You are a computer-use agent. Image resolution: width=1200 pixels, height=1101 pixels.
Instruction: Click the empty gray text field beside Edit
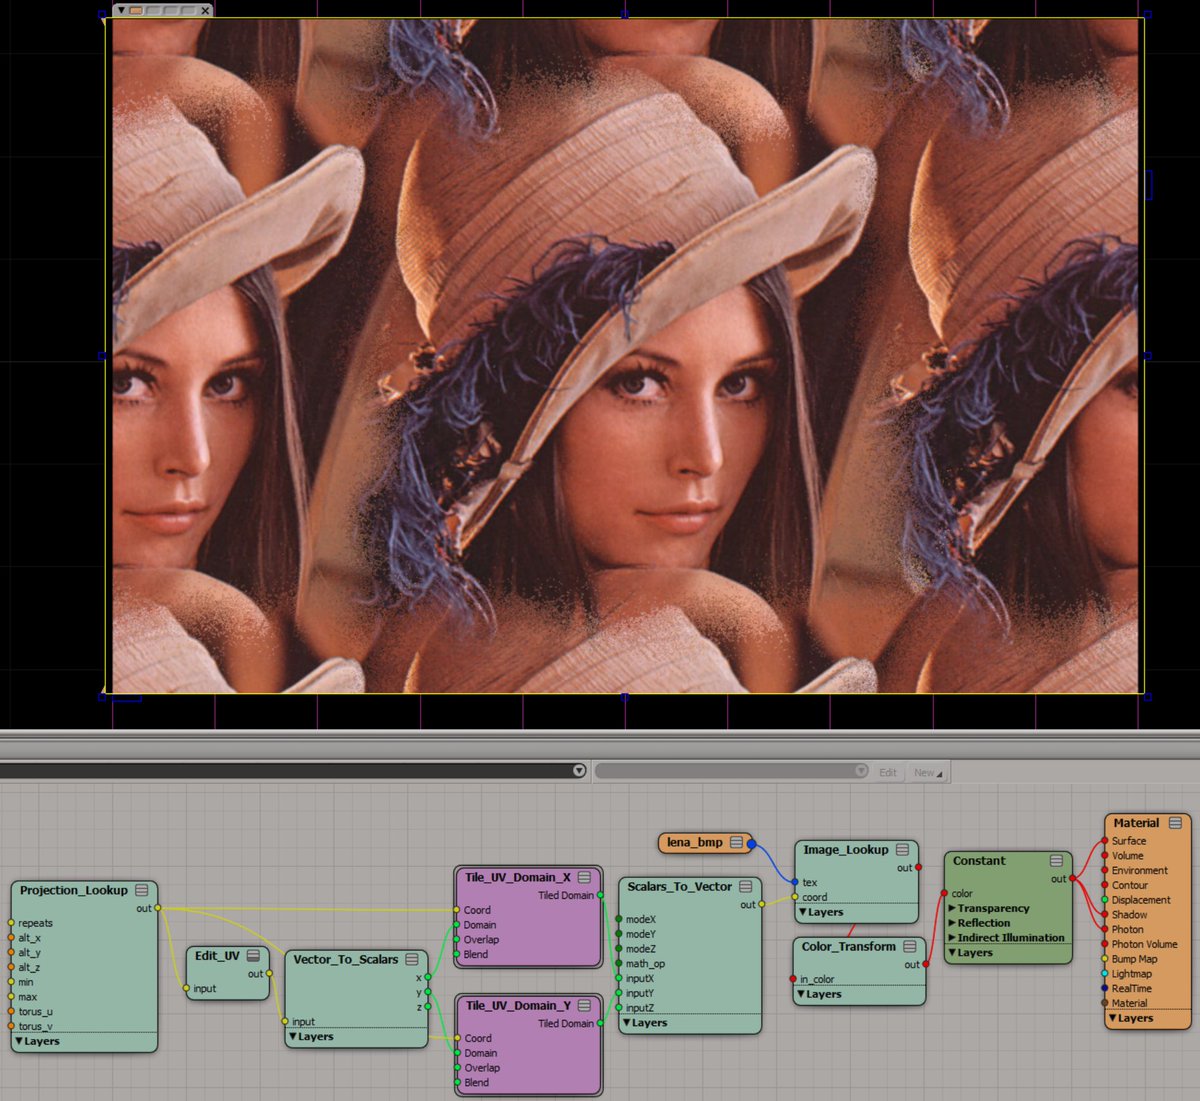pyautogui.click(x=725, y=771)
